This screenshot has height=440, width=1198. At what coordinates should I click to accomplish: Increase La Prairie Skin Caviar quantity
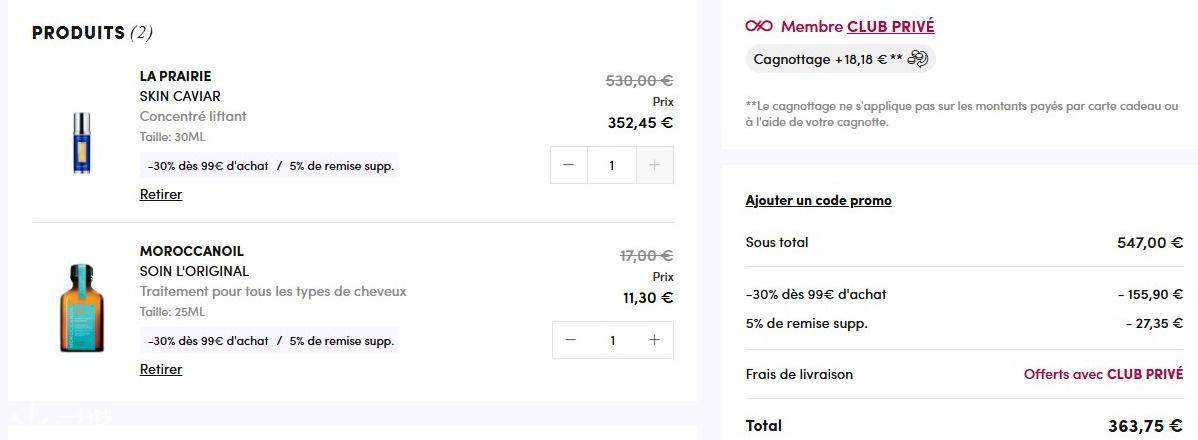(655, 165)
